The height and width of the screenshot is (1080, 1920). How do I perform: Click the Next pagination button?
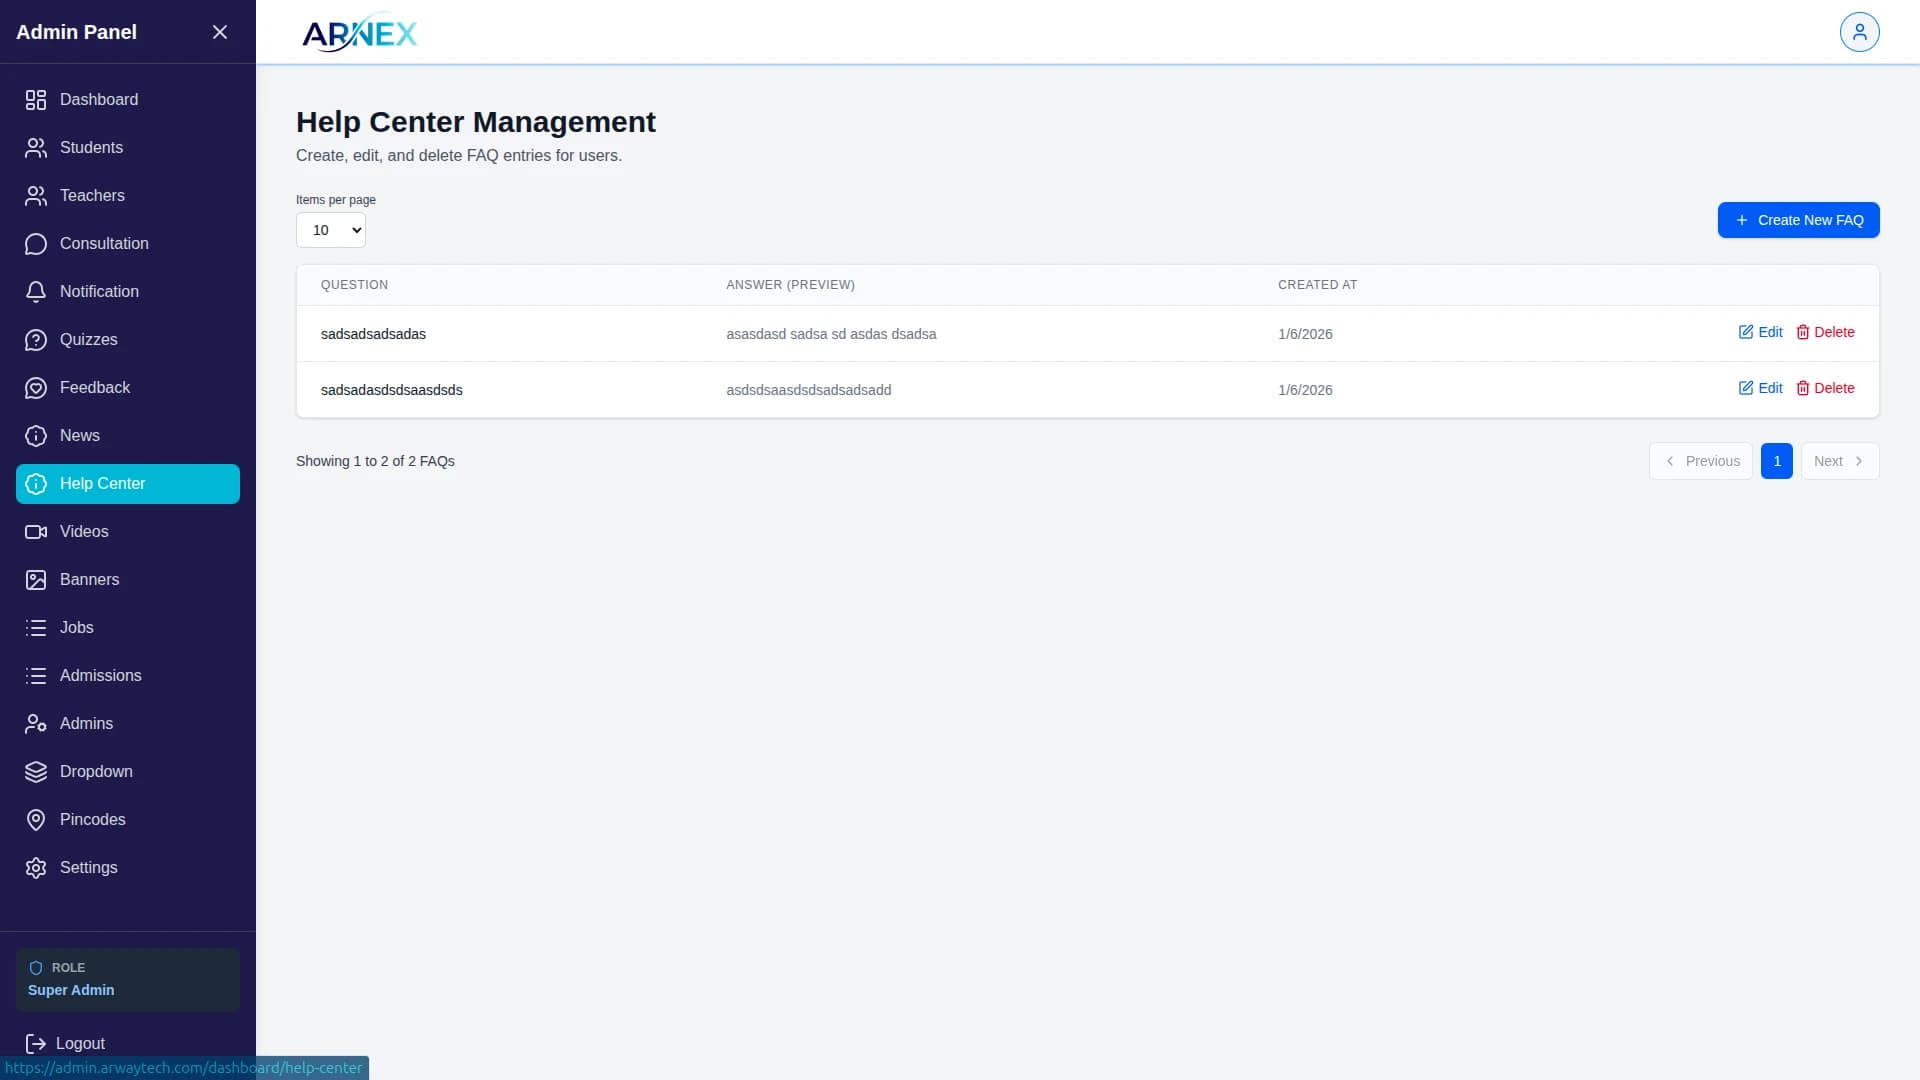(1839, 461)
